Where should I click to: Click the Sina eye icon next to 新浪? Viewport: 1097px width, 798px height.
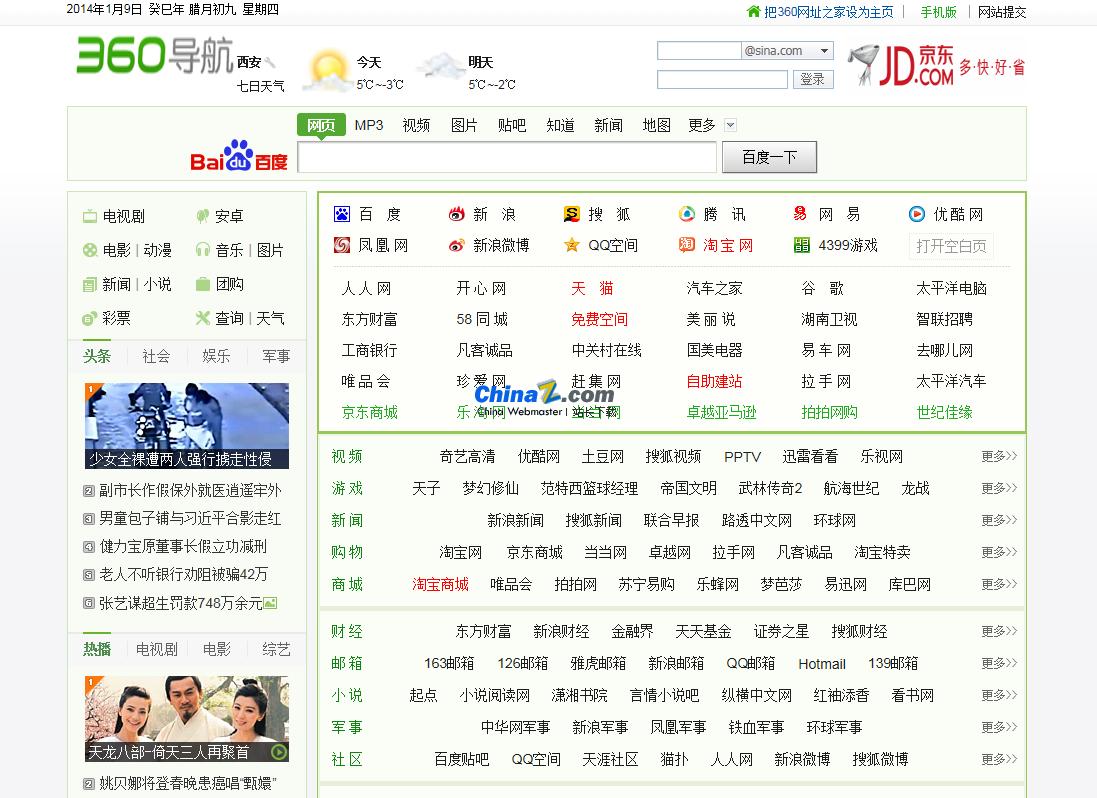[456, 214]
